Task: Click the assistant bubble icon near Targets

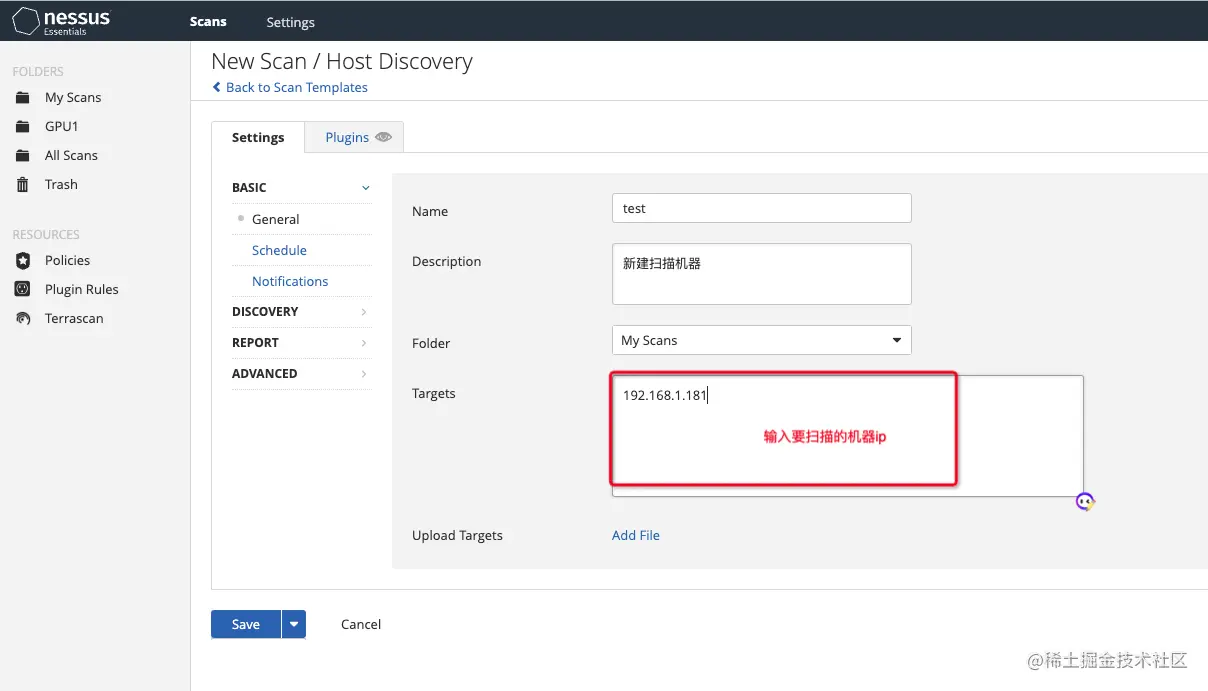Action: (1085, 501)
